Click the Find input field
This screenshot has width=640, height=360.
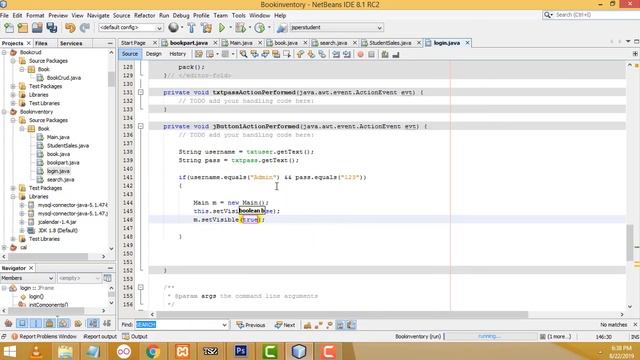[178, 325]
